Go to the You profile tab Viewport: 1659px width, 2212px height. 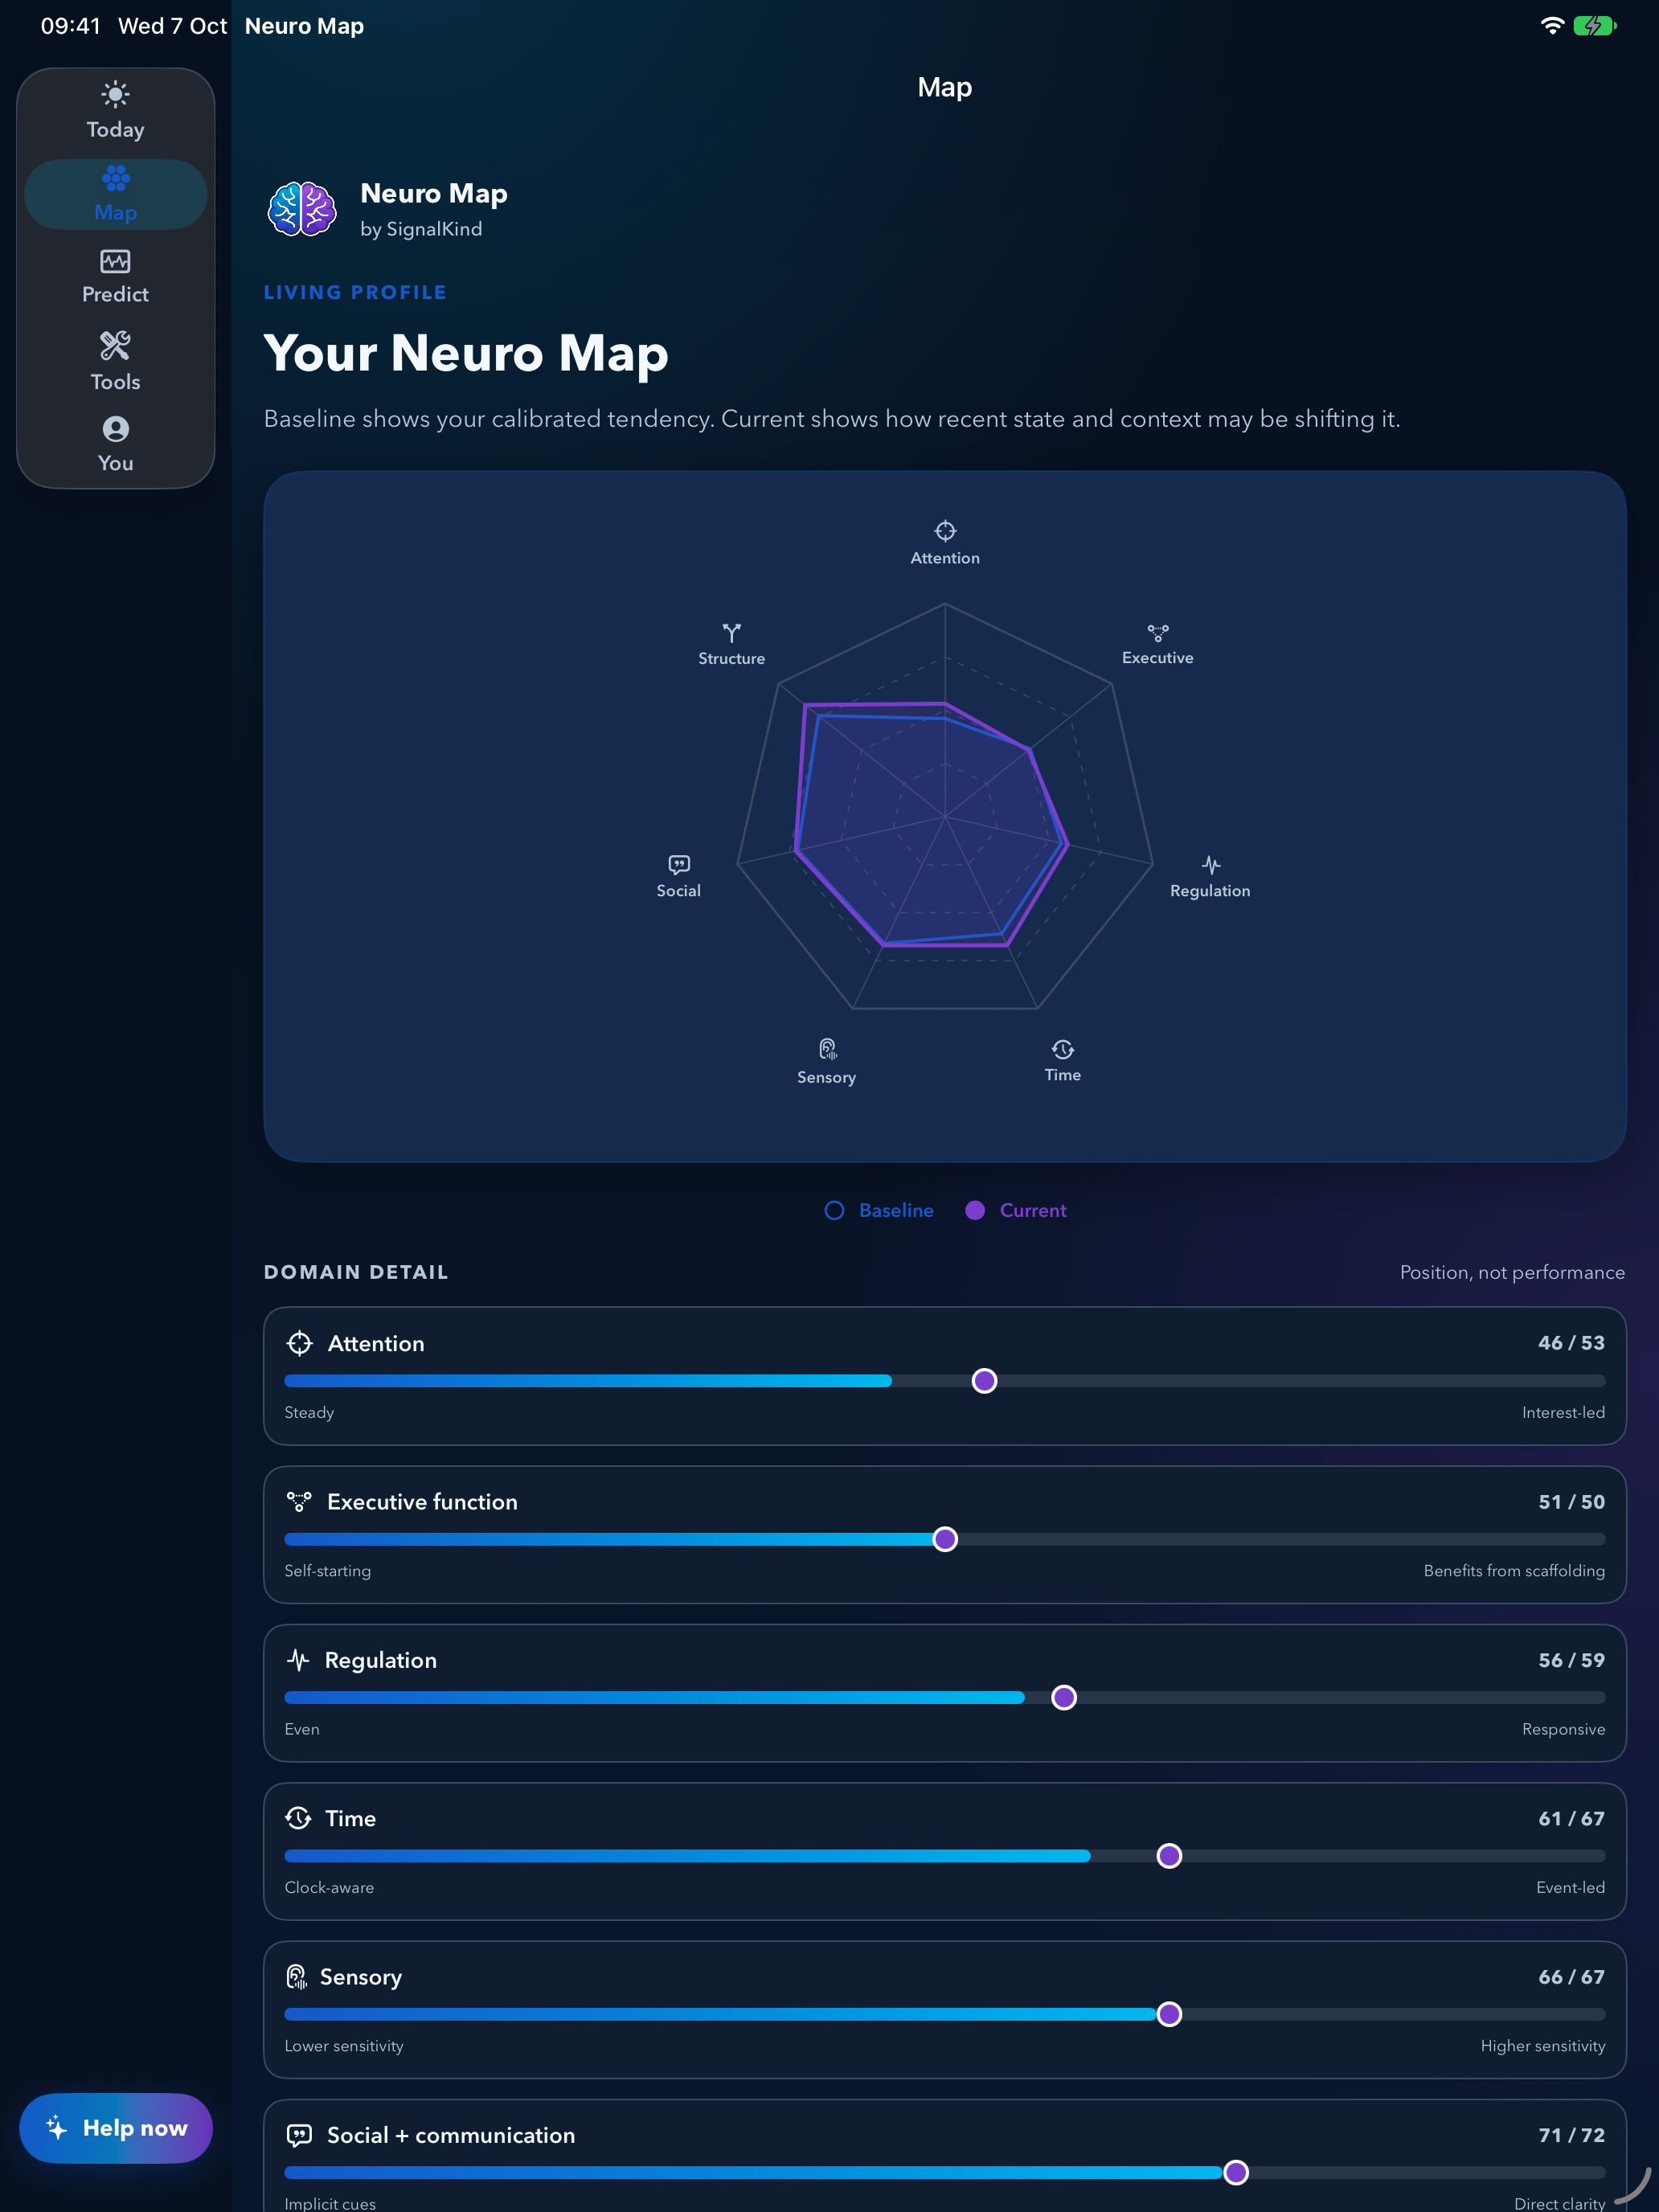(x=115, y=444)
